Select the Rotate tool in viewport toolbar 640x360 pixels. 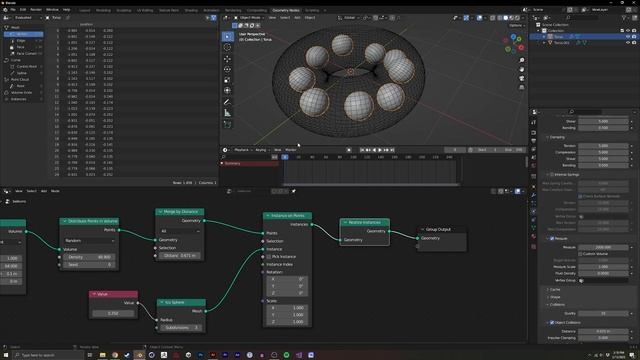coord(227,69)
